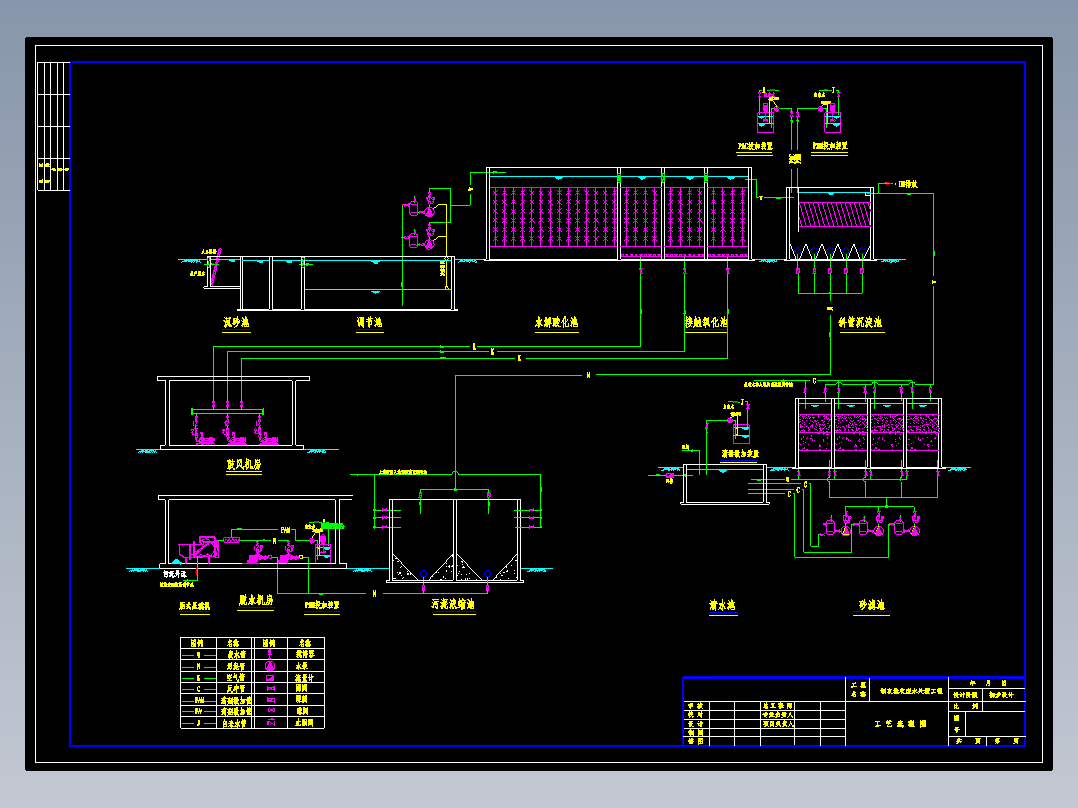Click the 水泵 legend entry text

[302, 666]
